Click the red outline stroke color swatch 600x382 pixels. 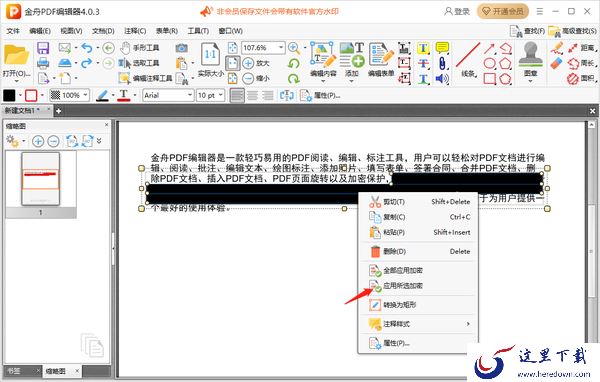point(31,95)
